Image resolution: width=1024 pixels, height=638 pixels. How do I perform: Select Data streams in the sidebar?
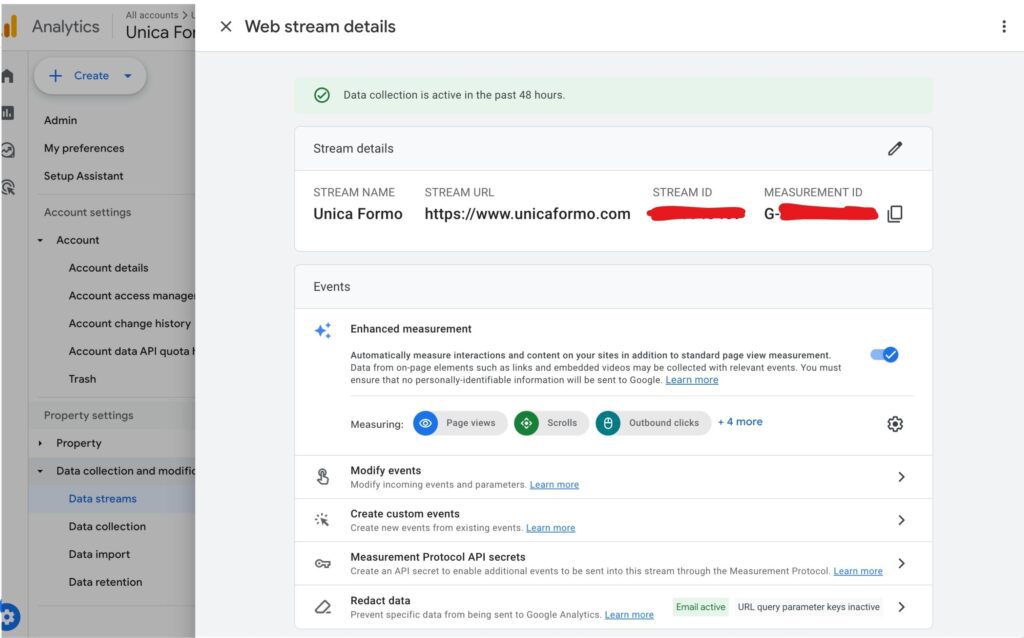click(x=102, y=499)
